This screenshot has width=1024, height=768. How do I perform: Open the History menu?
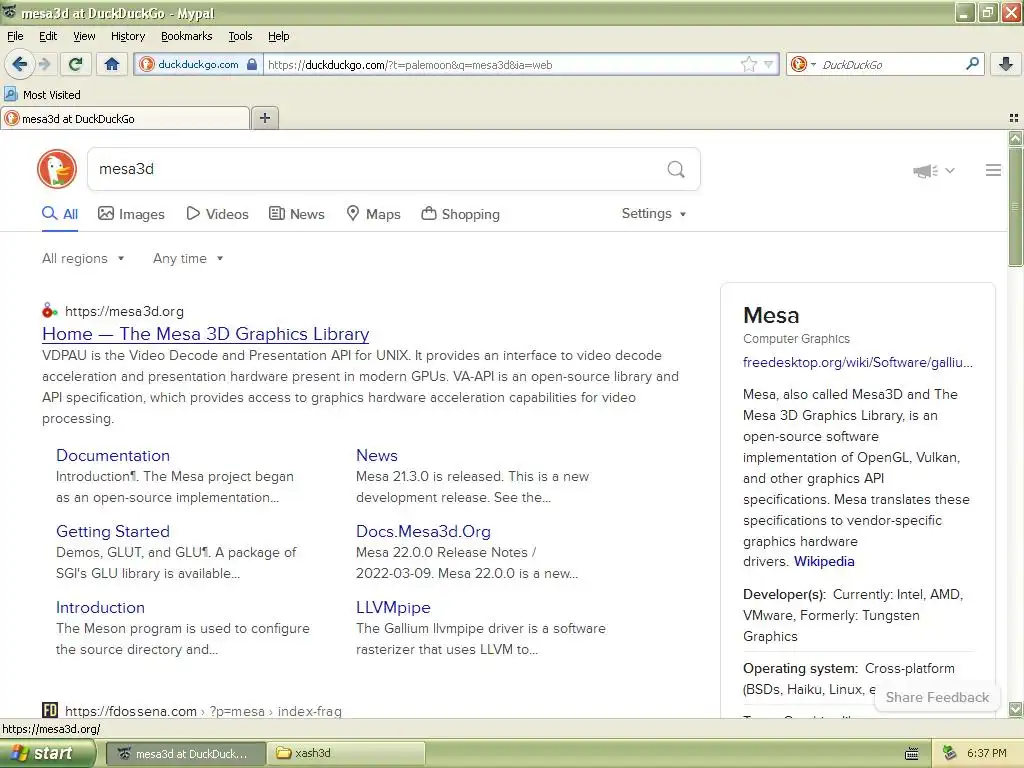(x=127, y=36)
